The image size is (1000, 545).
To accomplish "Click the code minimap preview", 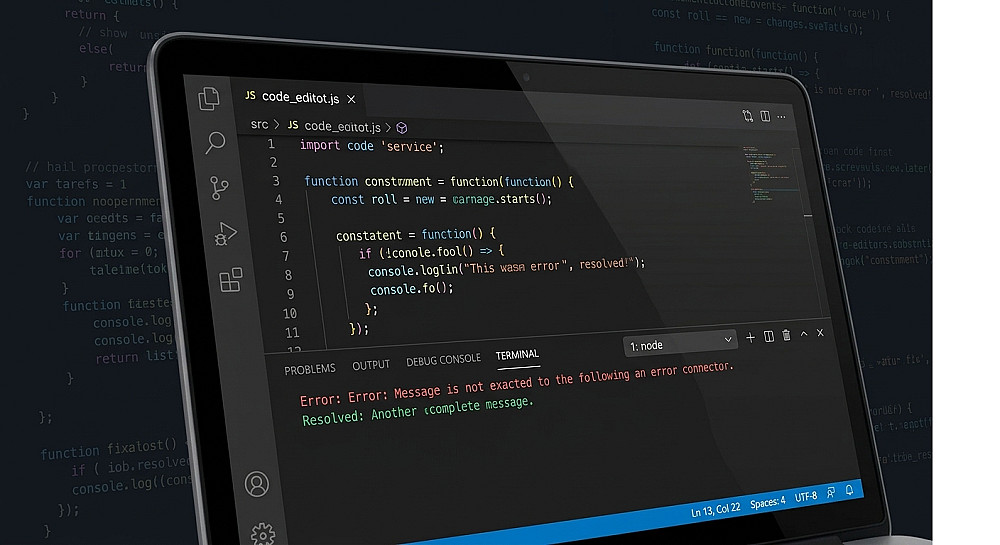I will (x=768, y=173).
